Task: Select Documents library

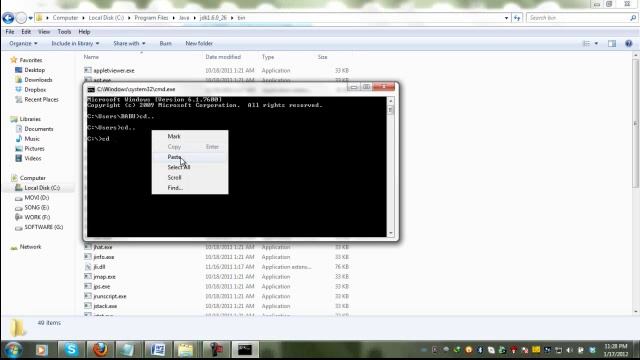Action: click(38, 129)
